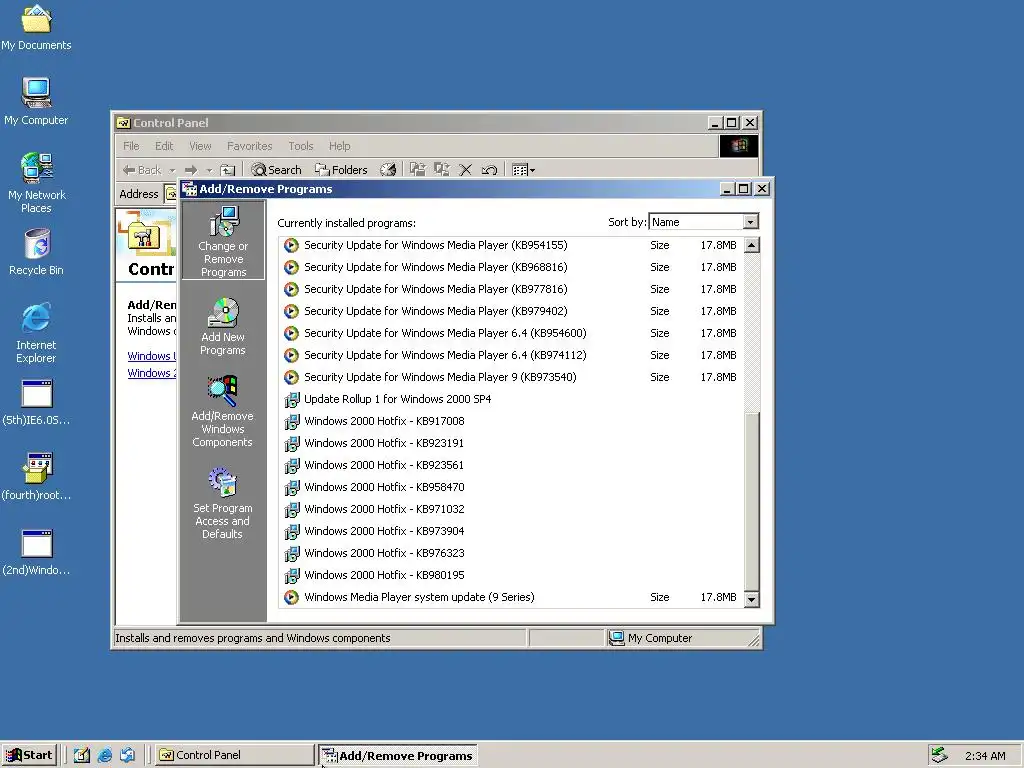1024x768 pixels.
Task: Click scroll down arrow of programs list
Action: [752, 599]
